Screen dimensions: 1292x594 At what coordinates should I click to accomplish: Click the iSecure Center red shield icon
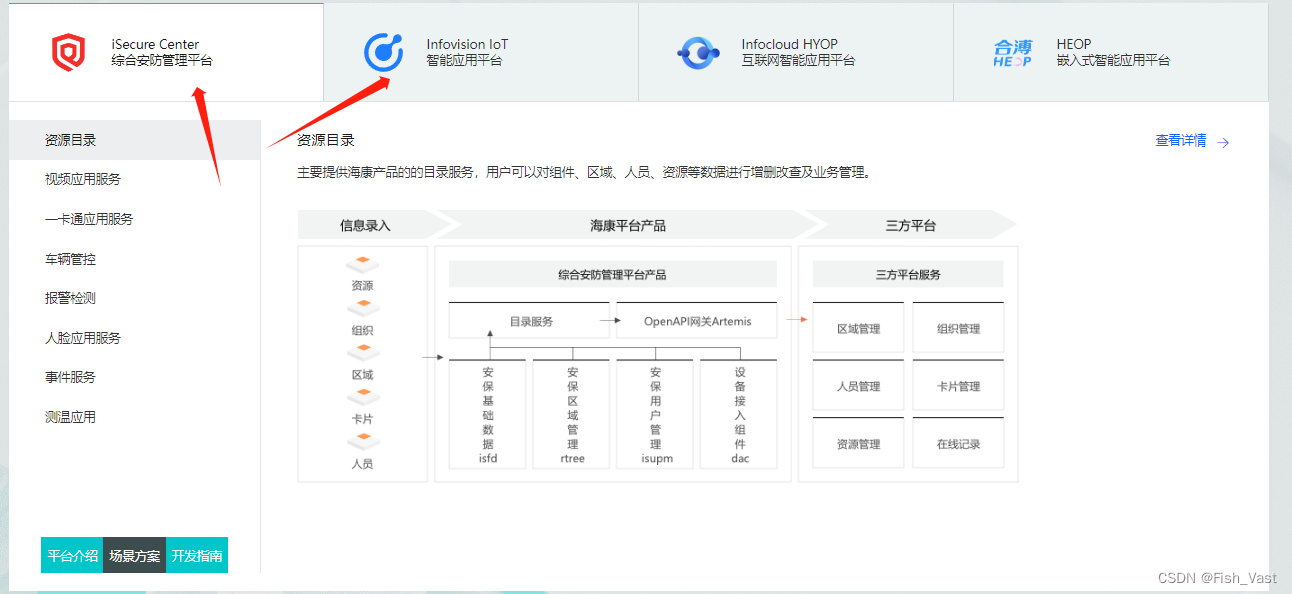tap(69, 53)
